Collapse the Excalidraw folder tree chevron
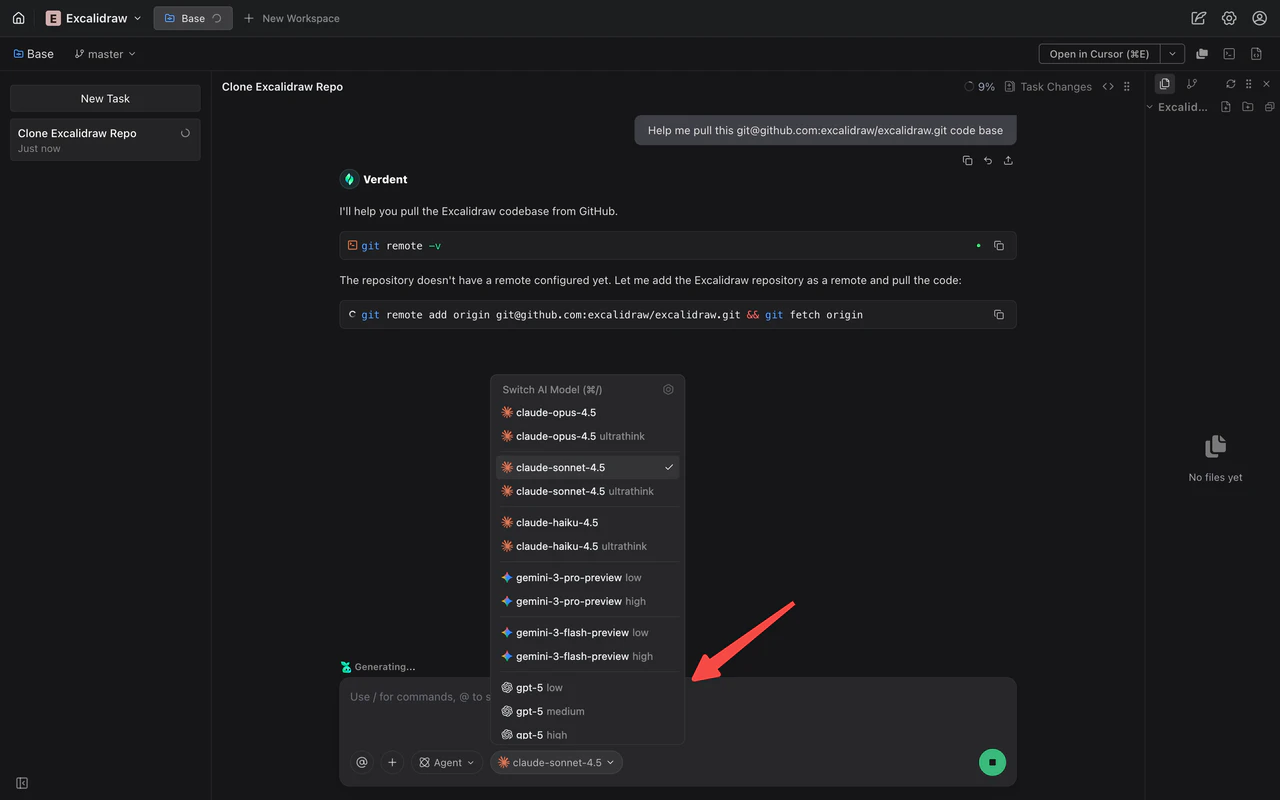 click(1150, 107)
